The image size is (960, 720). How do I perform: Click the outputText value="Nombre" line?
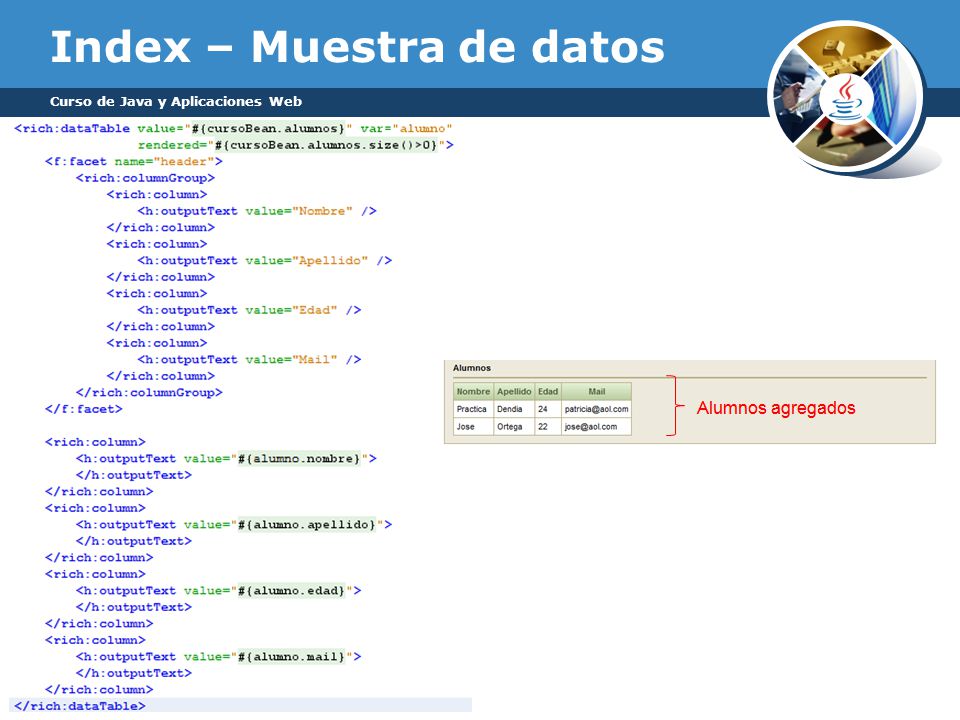pyautogui.click(x=257, y=211)
